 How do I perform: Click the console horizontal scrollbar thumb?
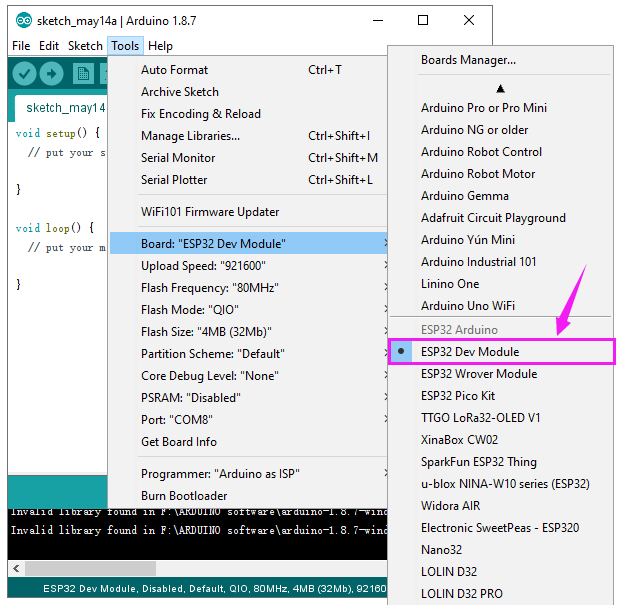pyautogui.click(x=90, y=568)
